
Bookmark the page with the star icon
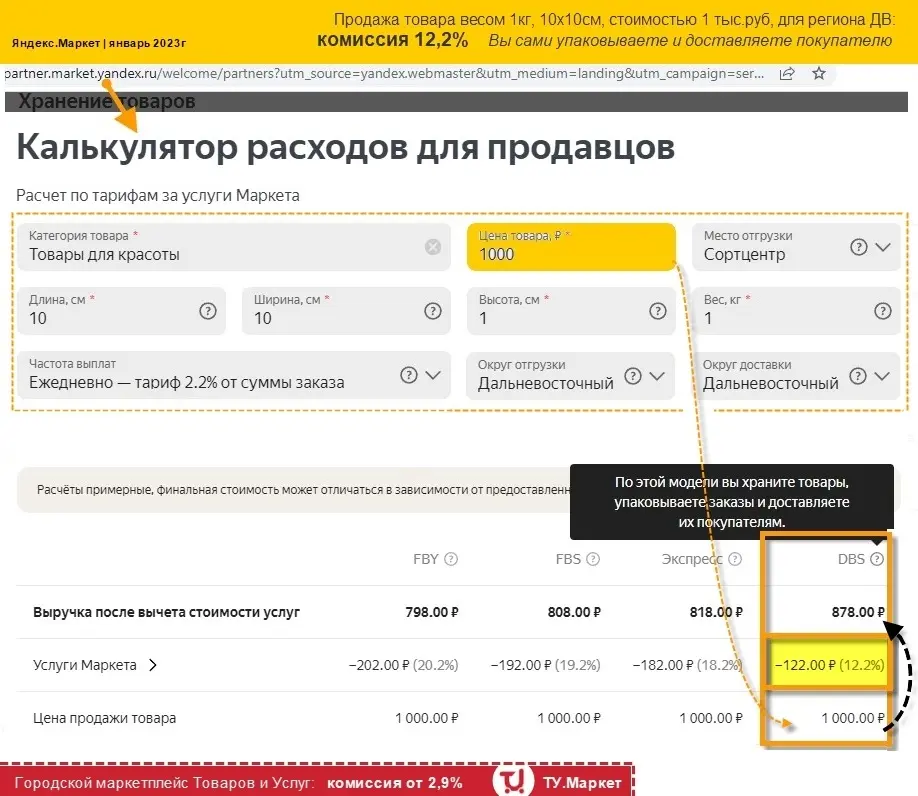click(x=819, y=74)
